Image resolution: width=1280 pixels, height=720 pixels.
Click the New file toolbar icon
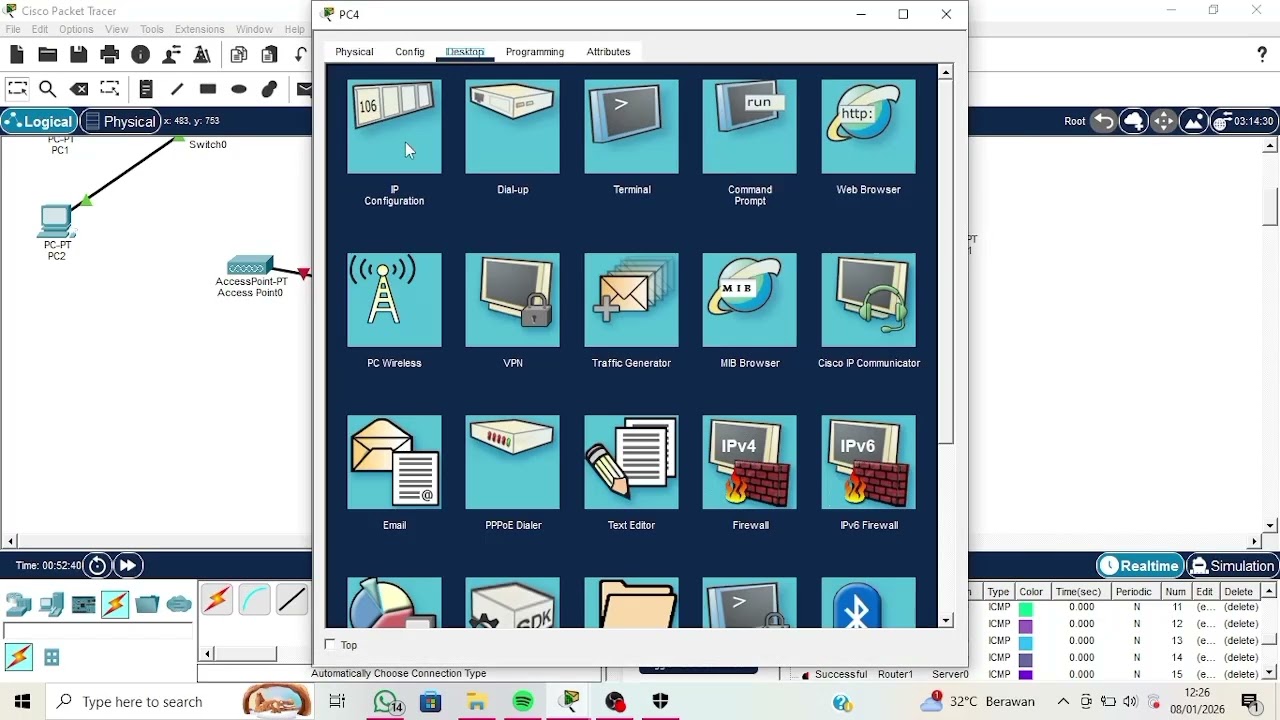(17, 55)
